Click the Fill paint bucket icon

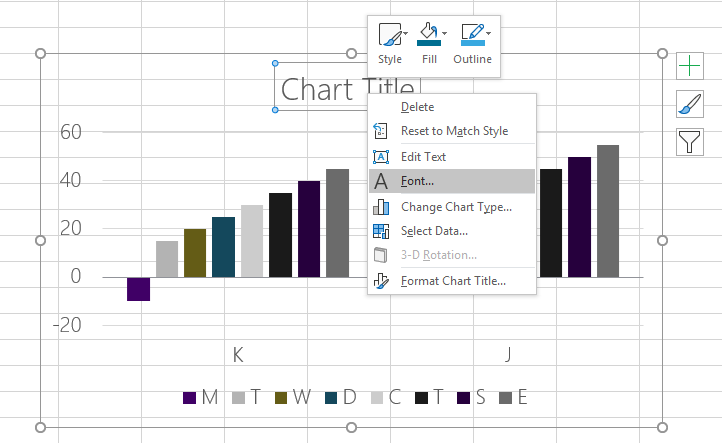pyautogui.click(x=428, y=35)
